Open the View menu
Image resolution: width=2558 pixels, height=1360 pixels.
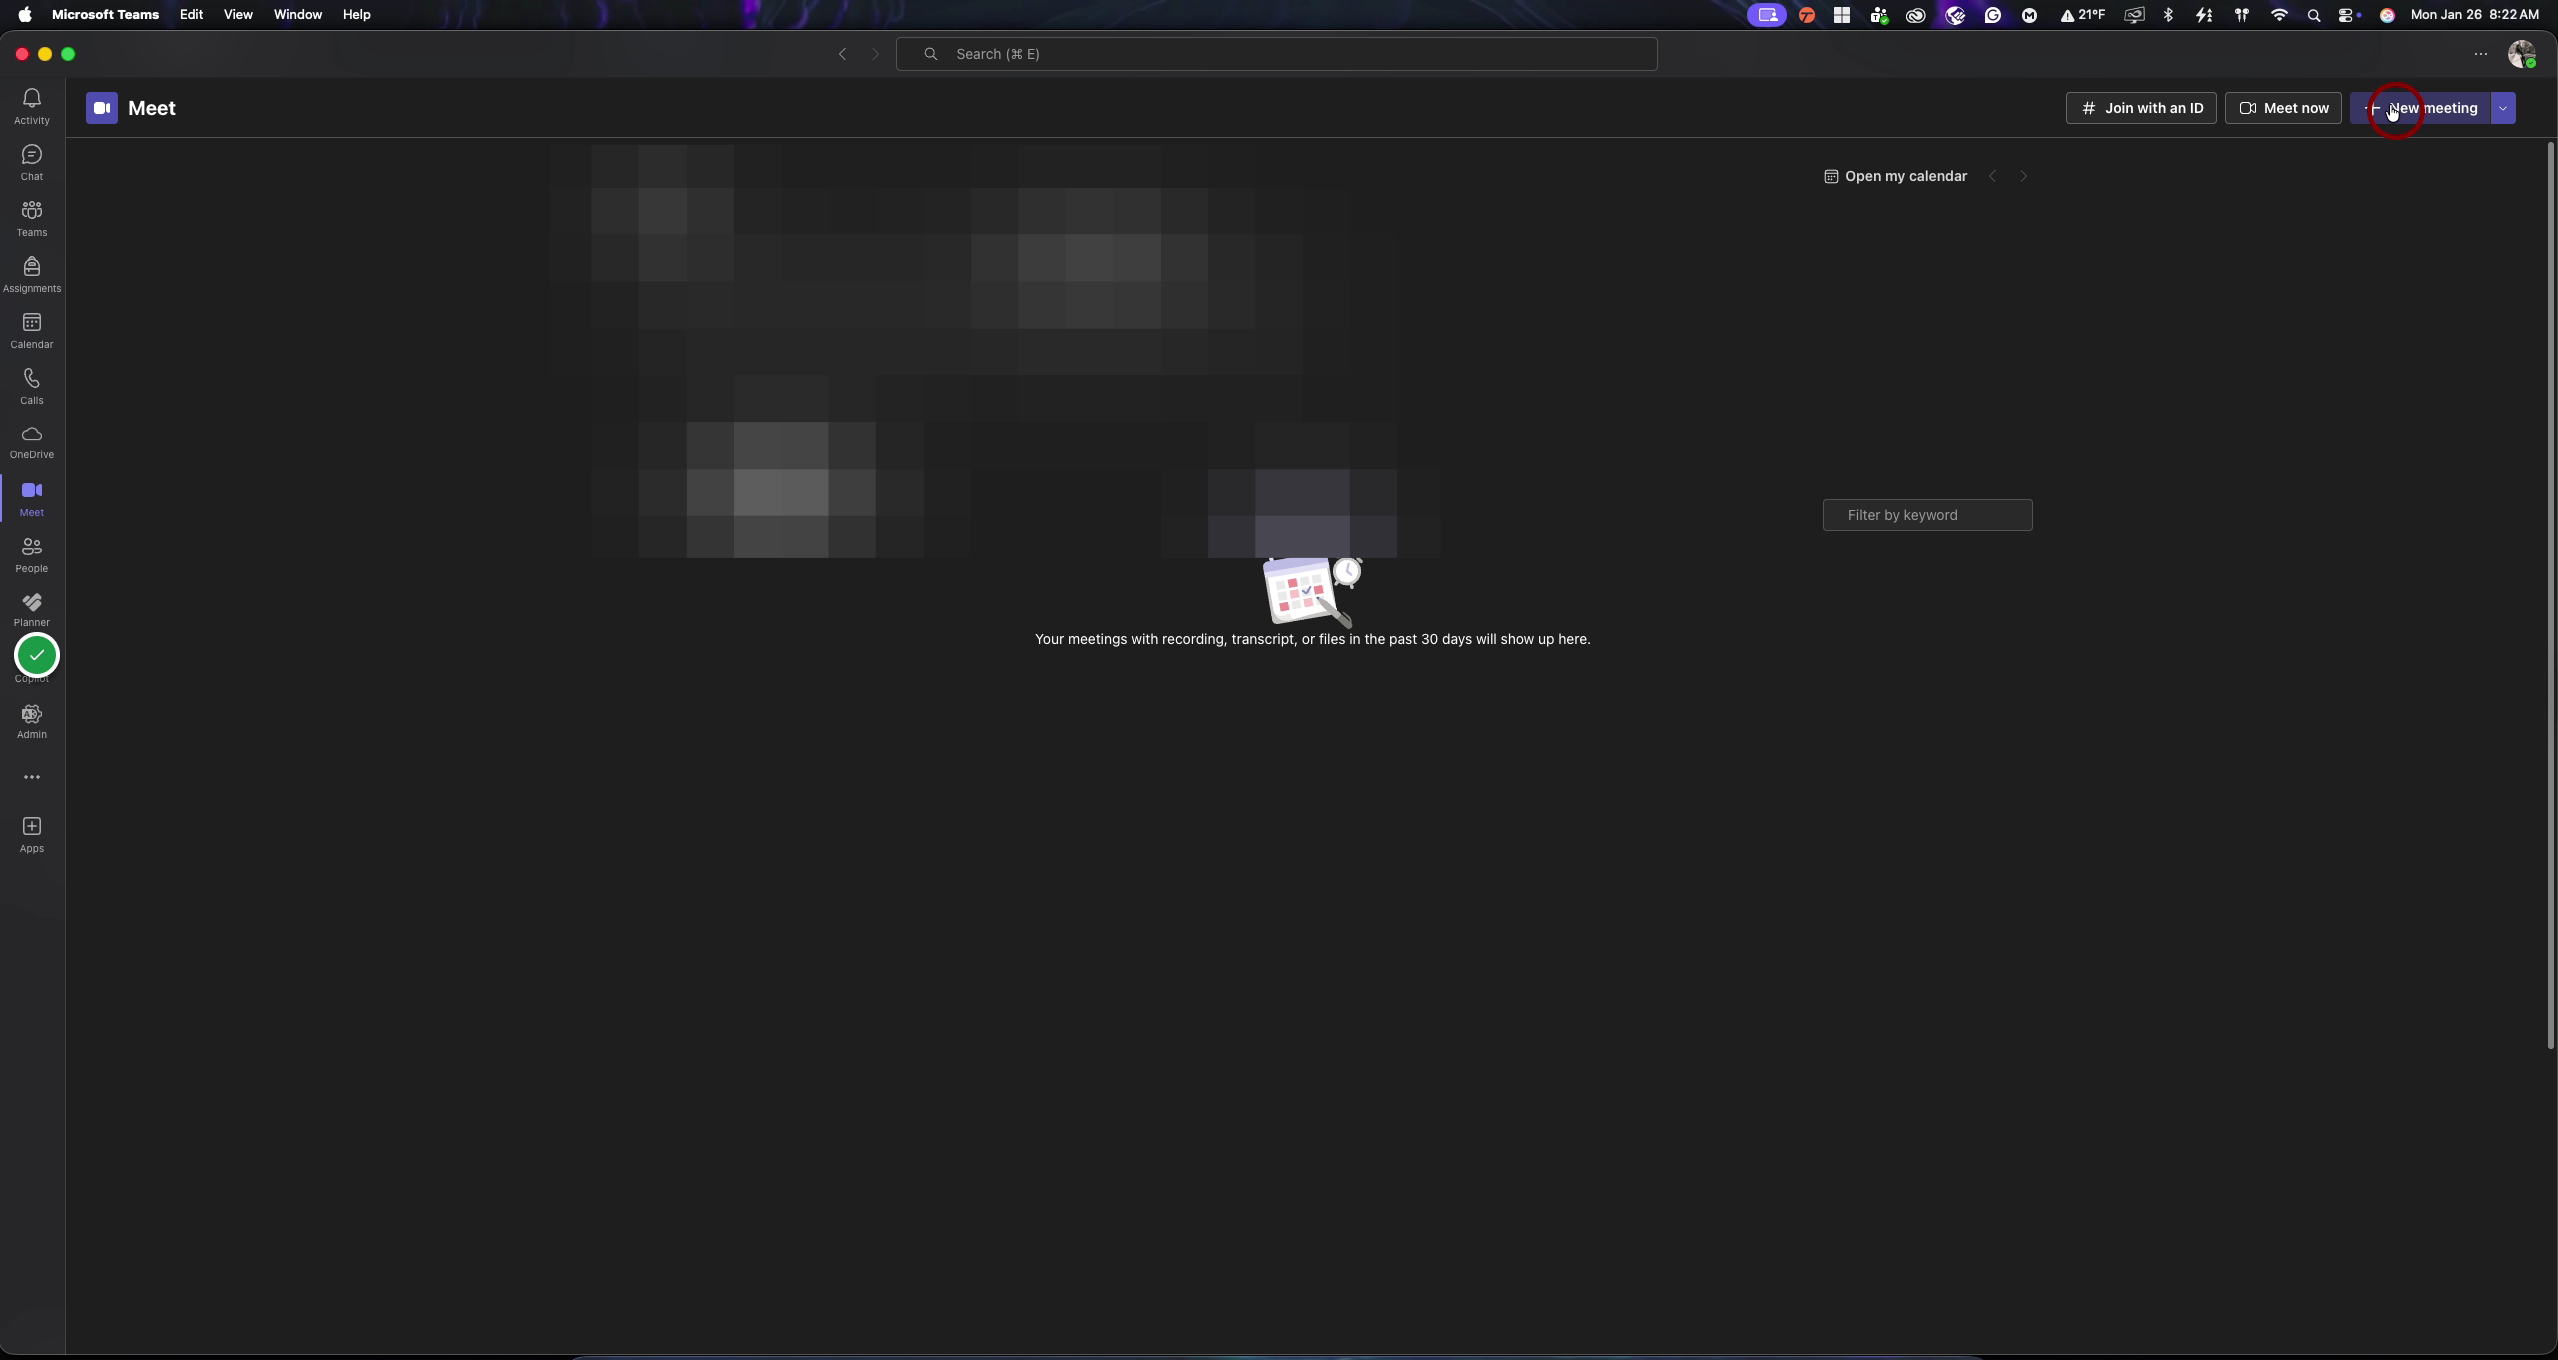(x=238, y=14)
